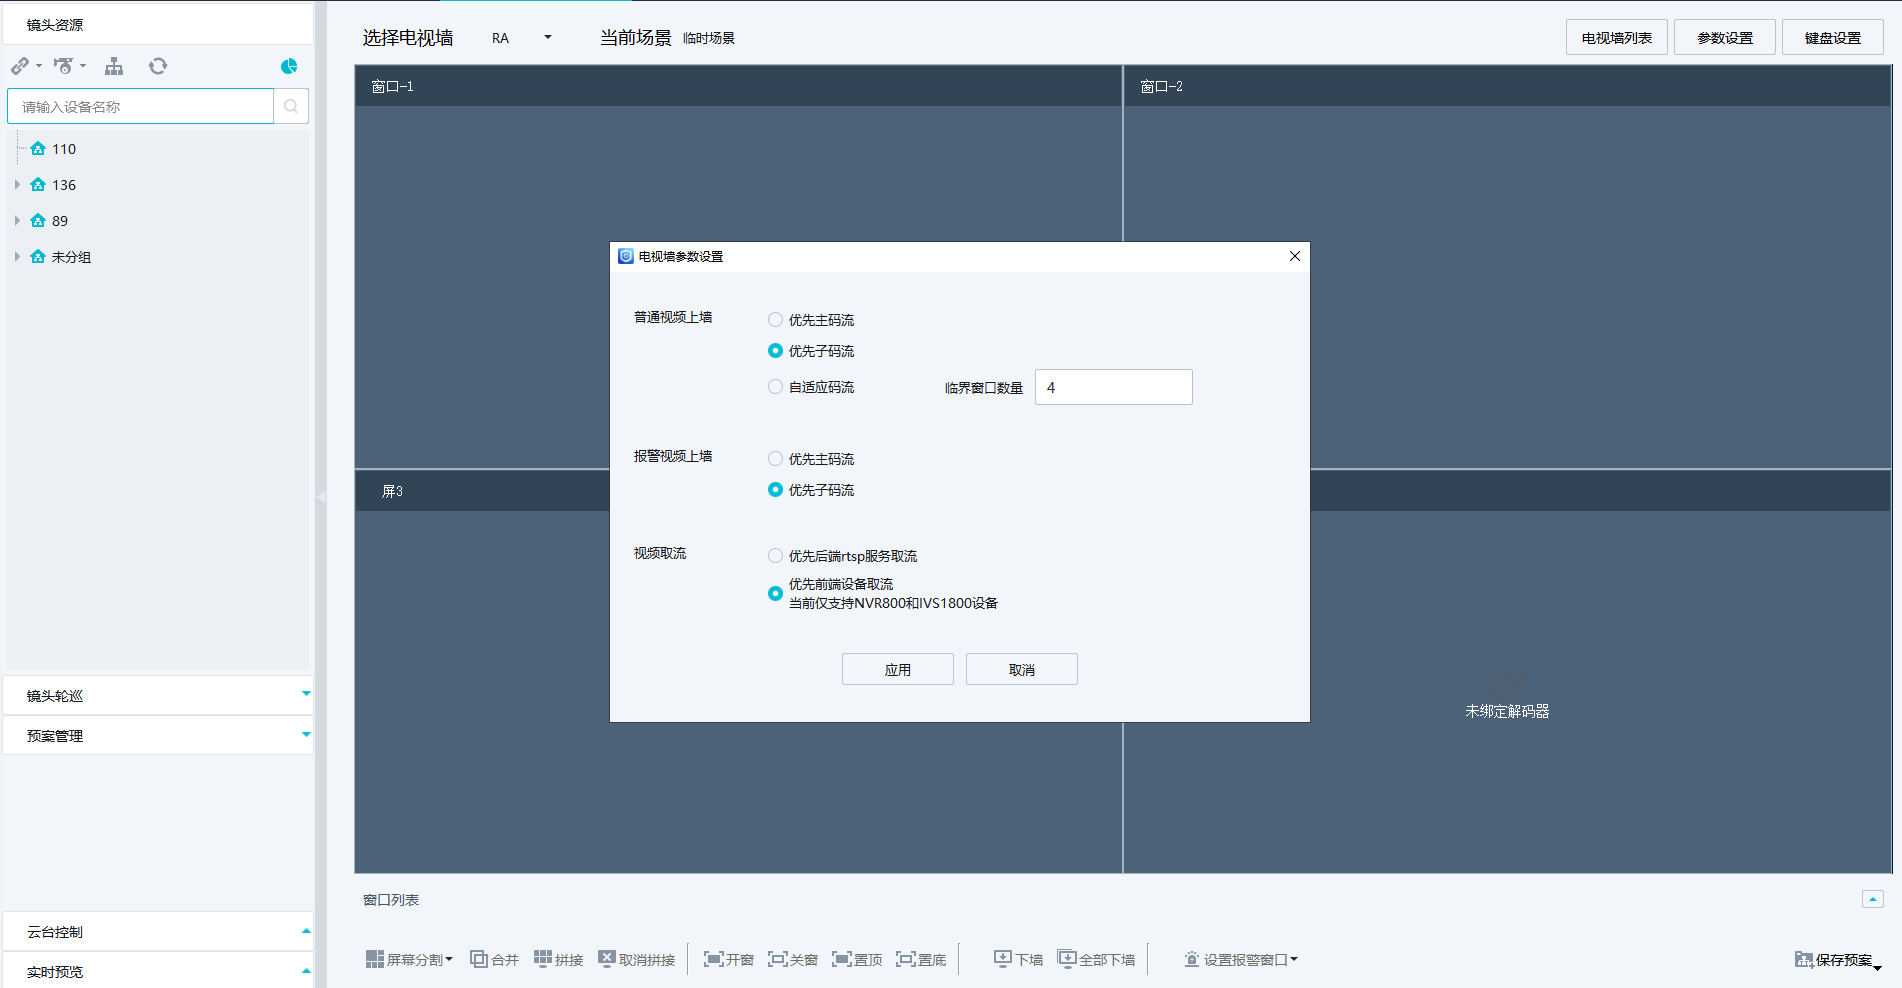
Task: Click the refresh icon in camera resources
Action: [158, 66]
